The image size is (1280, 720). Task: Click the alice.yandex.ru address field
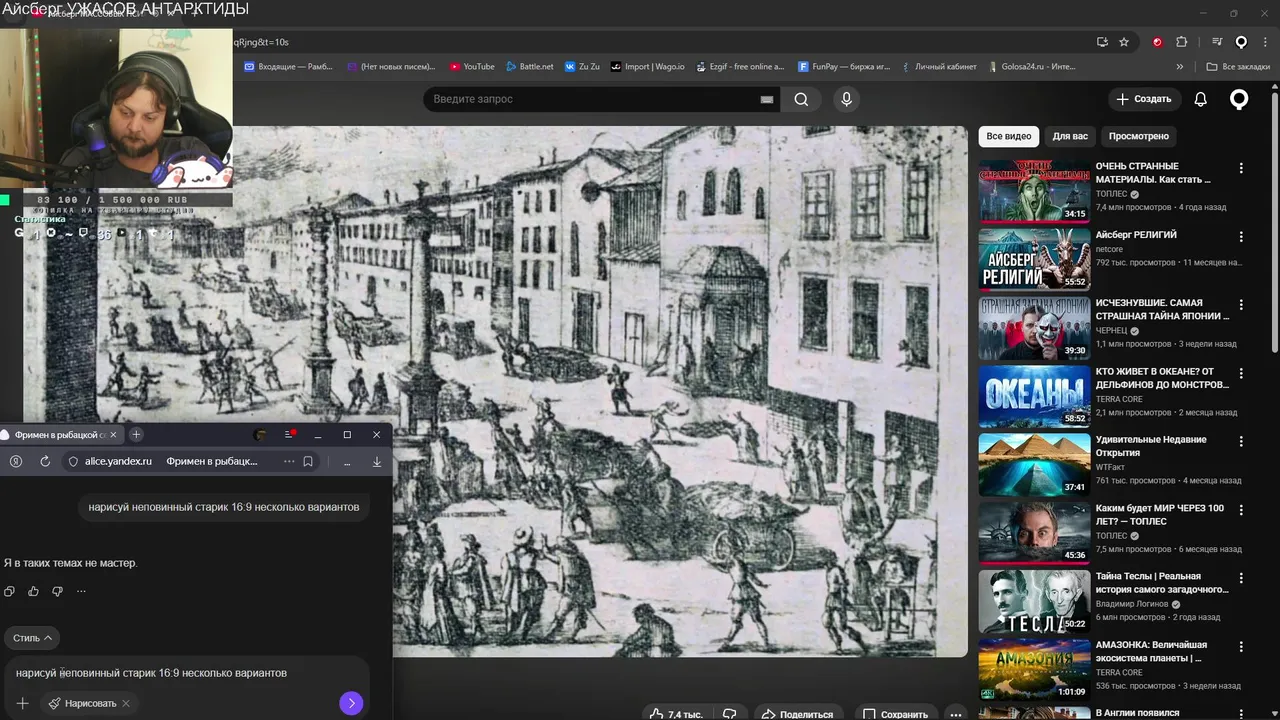pyautogui.click(x=190, y=461)
